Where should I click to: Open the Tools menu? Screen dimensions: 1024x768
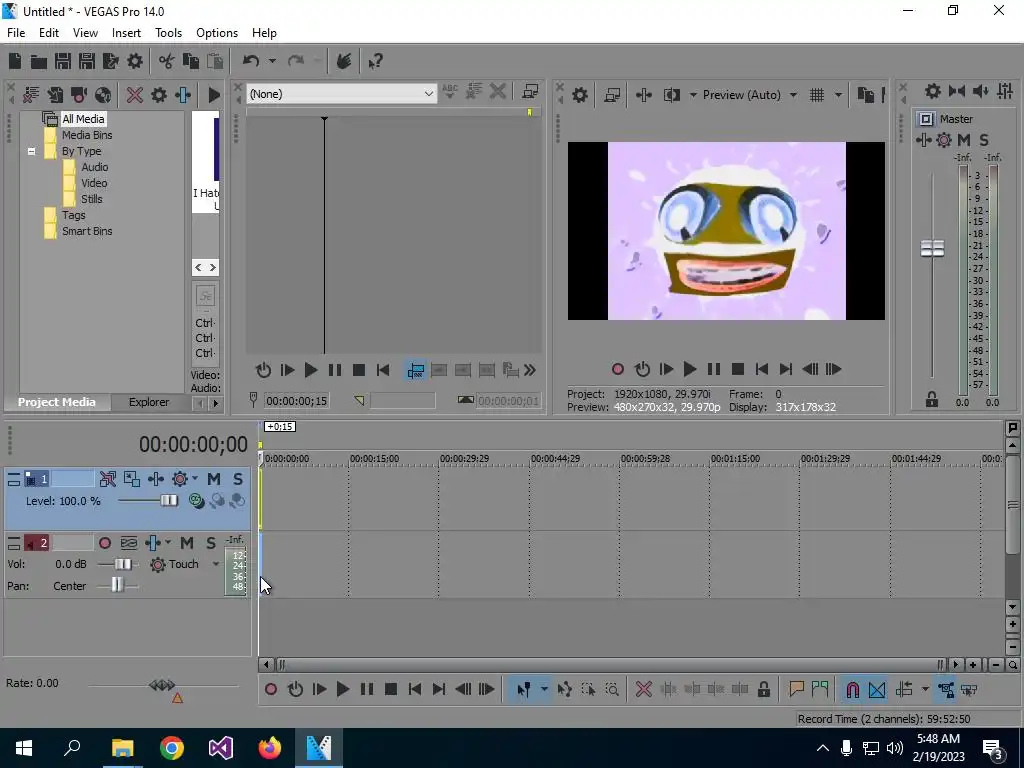168,33
